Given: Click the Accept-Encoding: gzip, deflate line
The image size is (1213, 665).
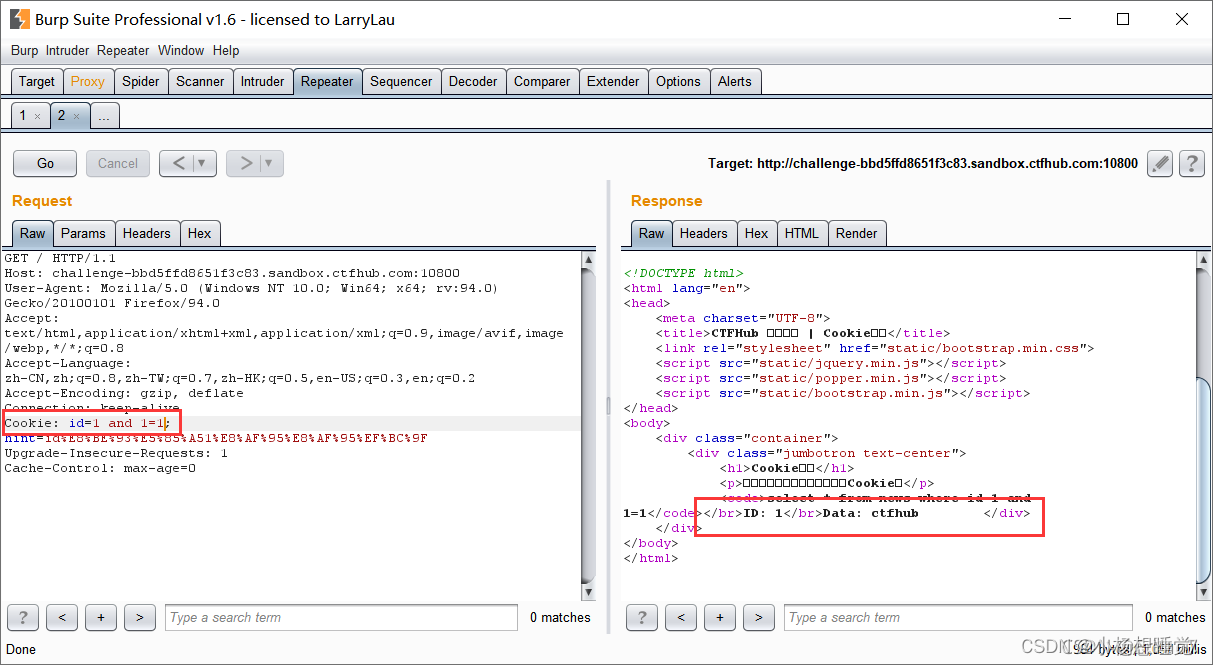Looking at the screenshot, I should 124,393.
